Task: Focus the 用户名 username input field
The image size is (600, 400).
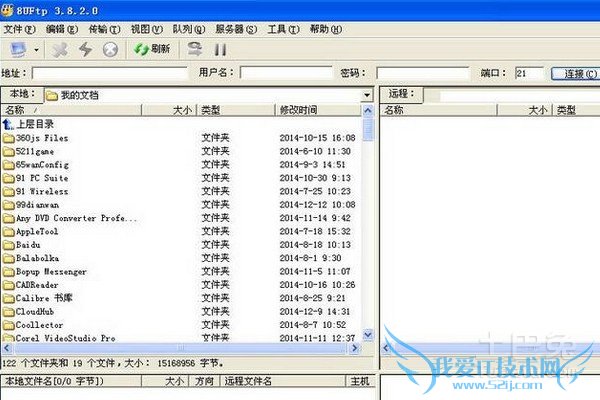Action: [286, 72]
